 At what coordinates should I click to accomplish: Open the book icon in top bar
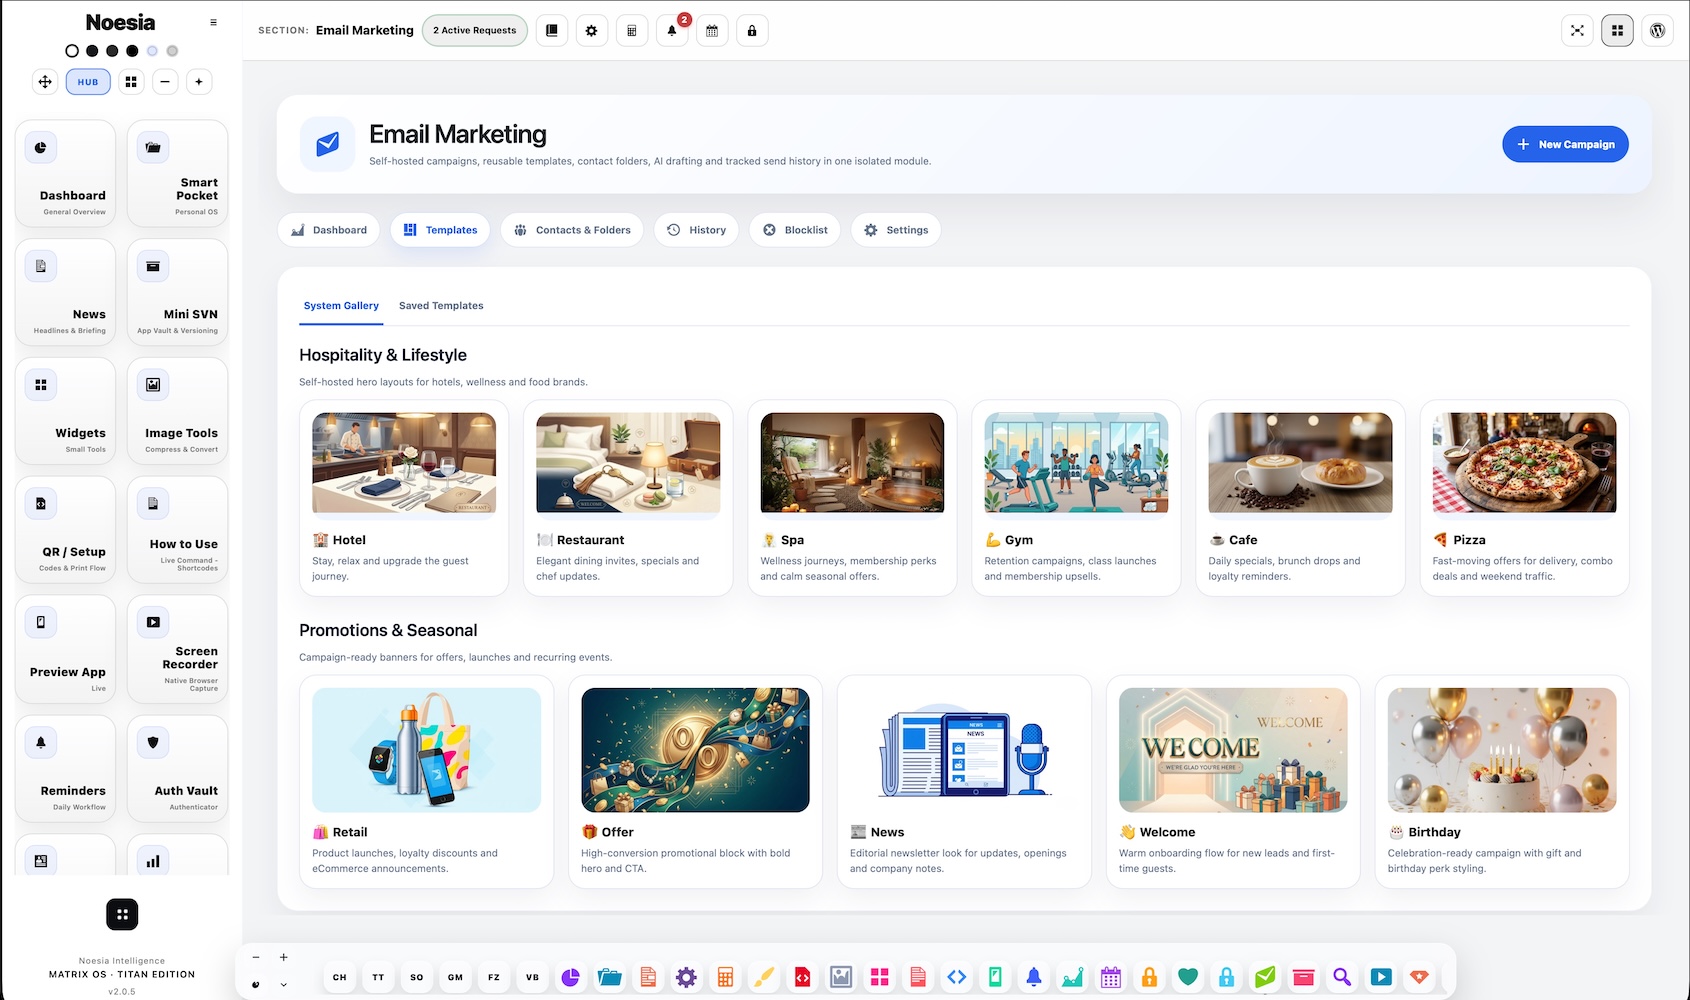(552, 31)
